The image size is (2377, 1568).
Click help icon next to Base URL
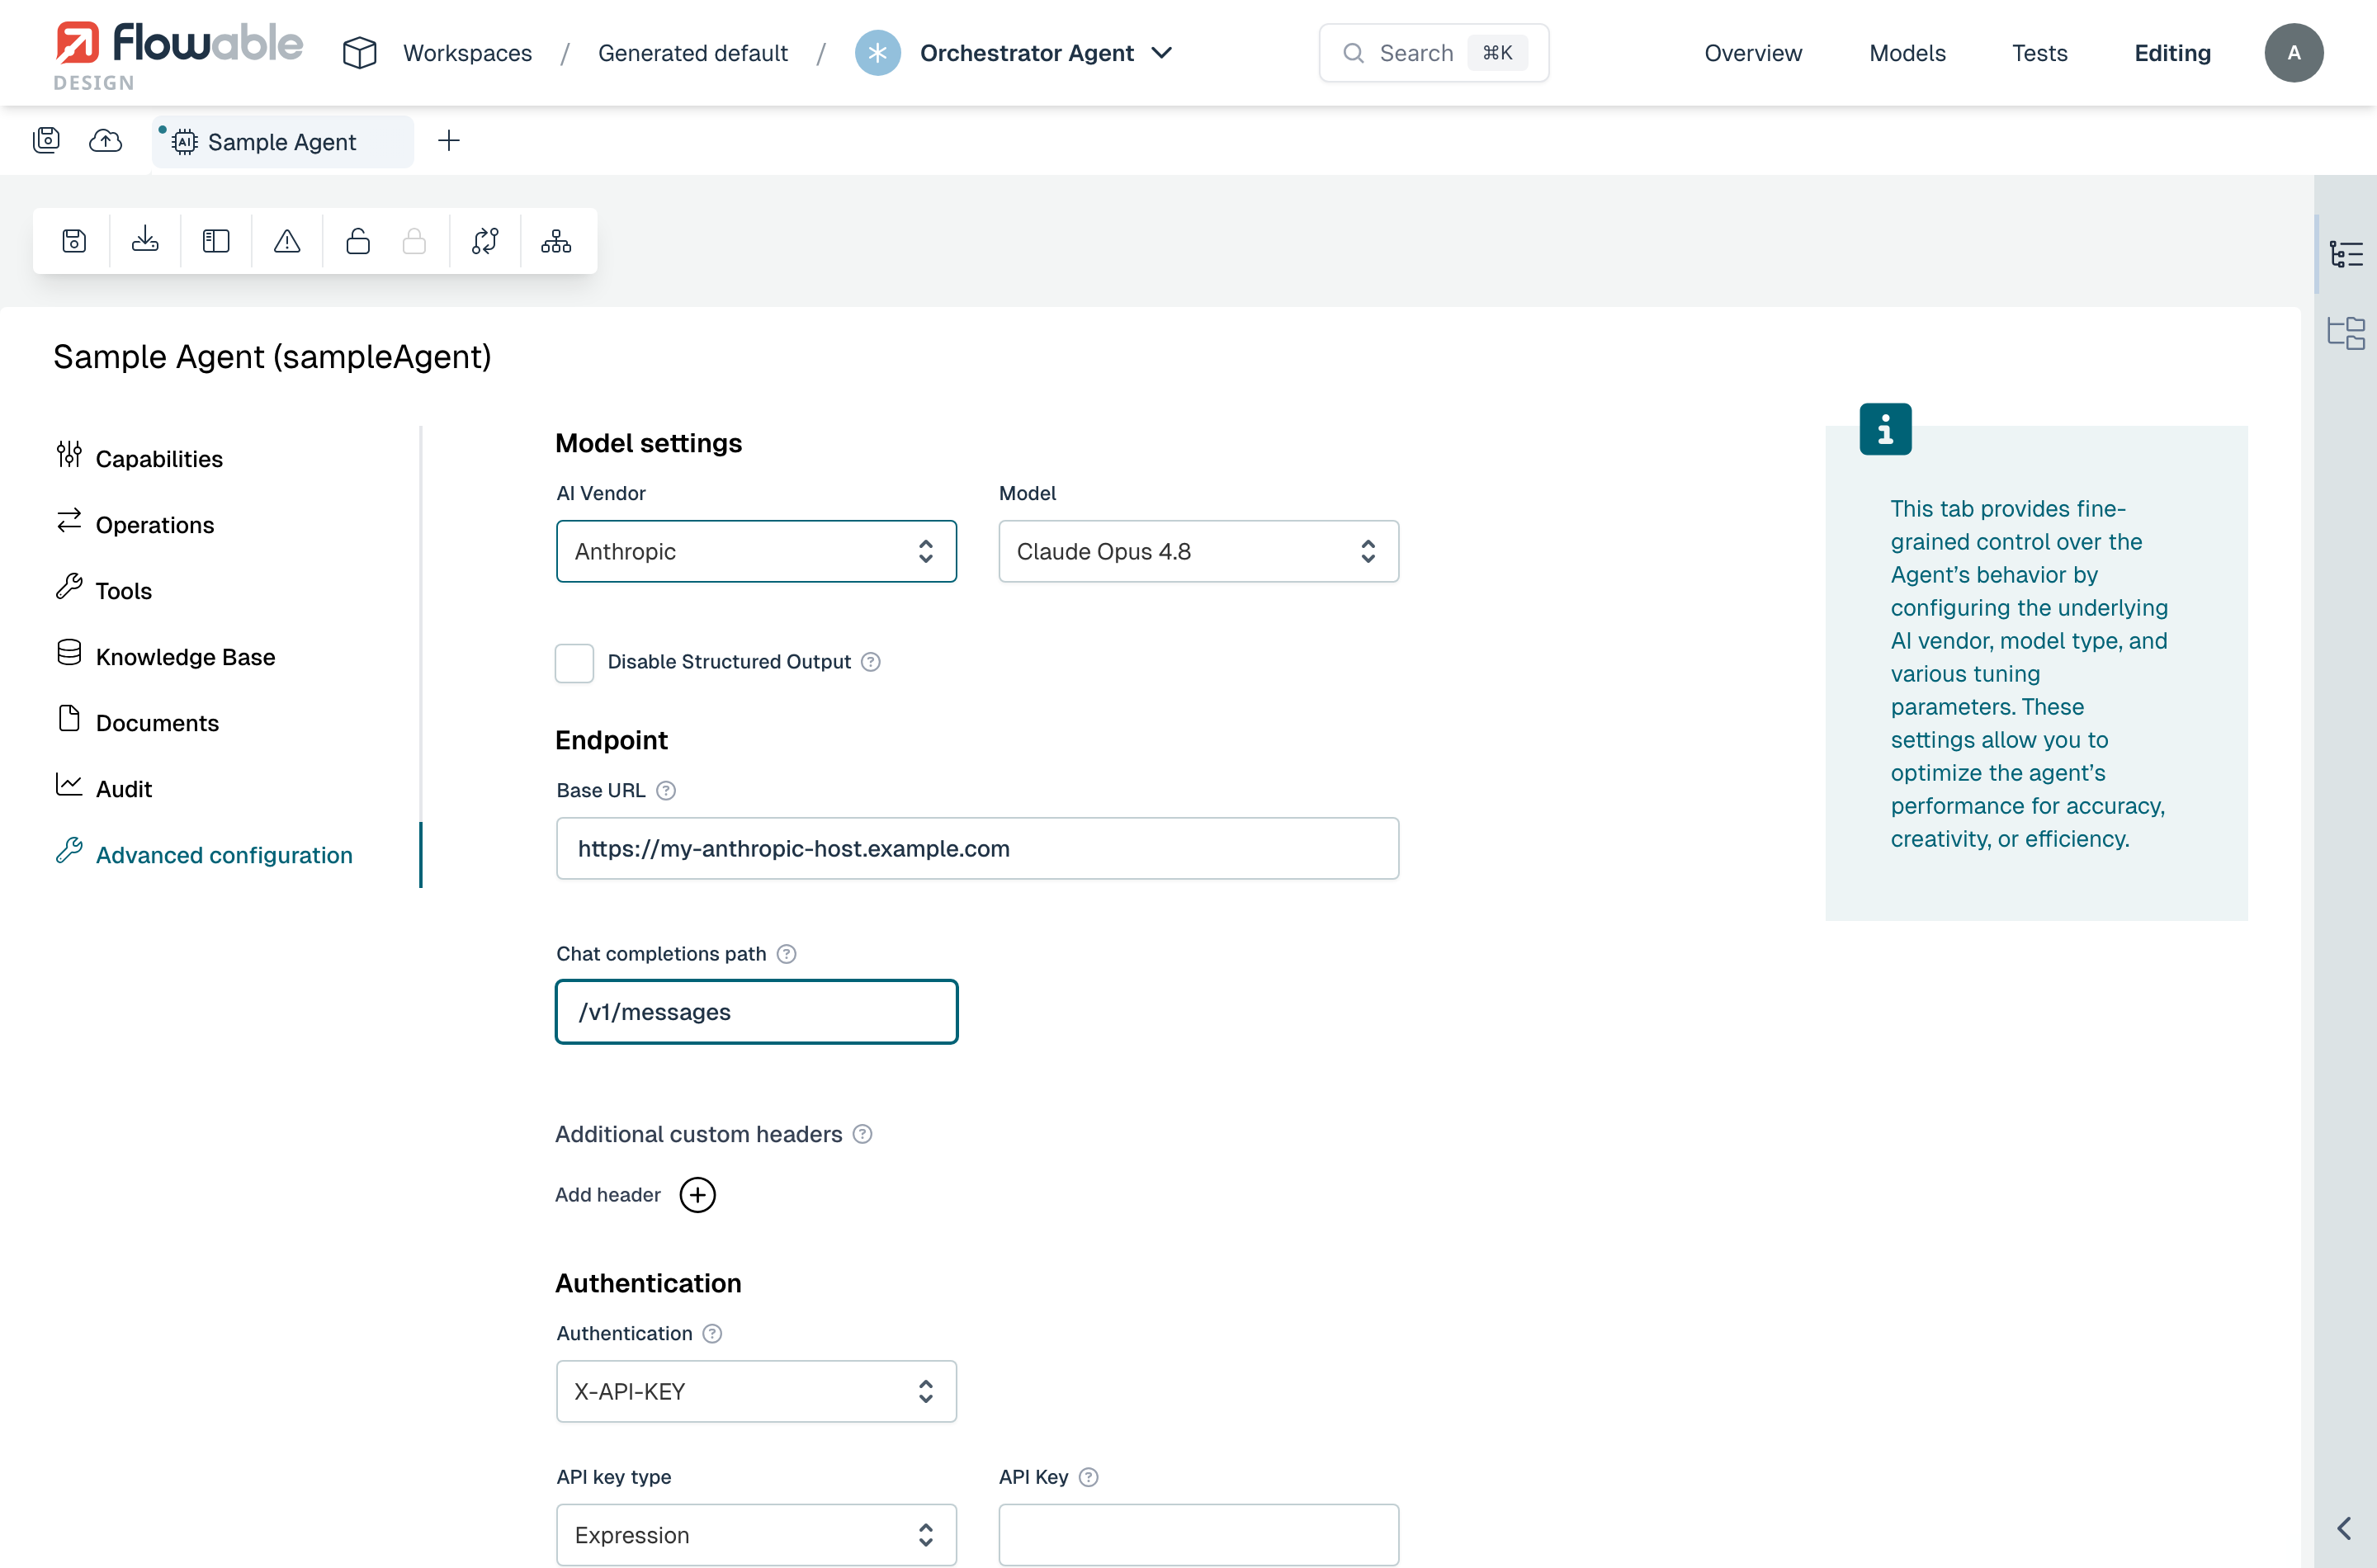(666, 791)
